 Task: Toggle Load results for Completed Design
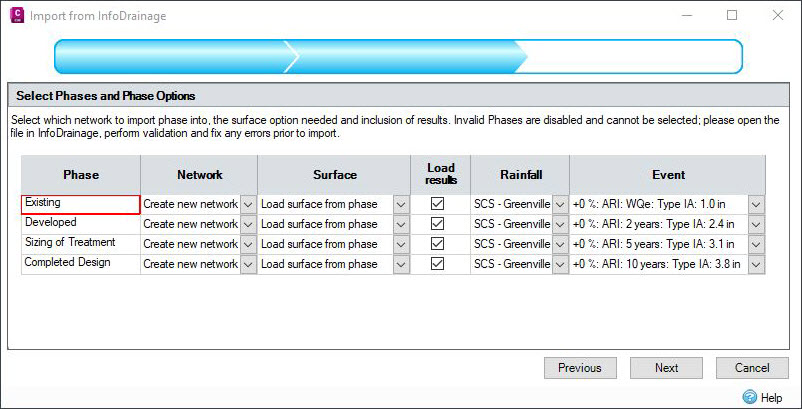coord(437,264)
